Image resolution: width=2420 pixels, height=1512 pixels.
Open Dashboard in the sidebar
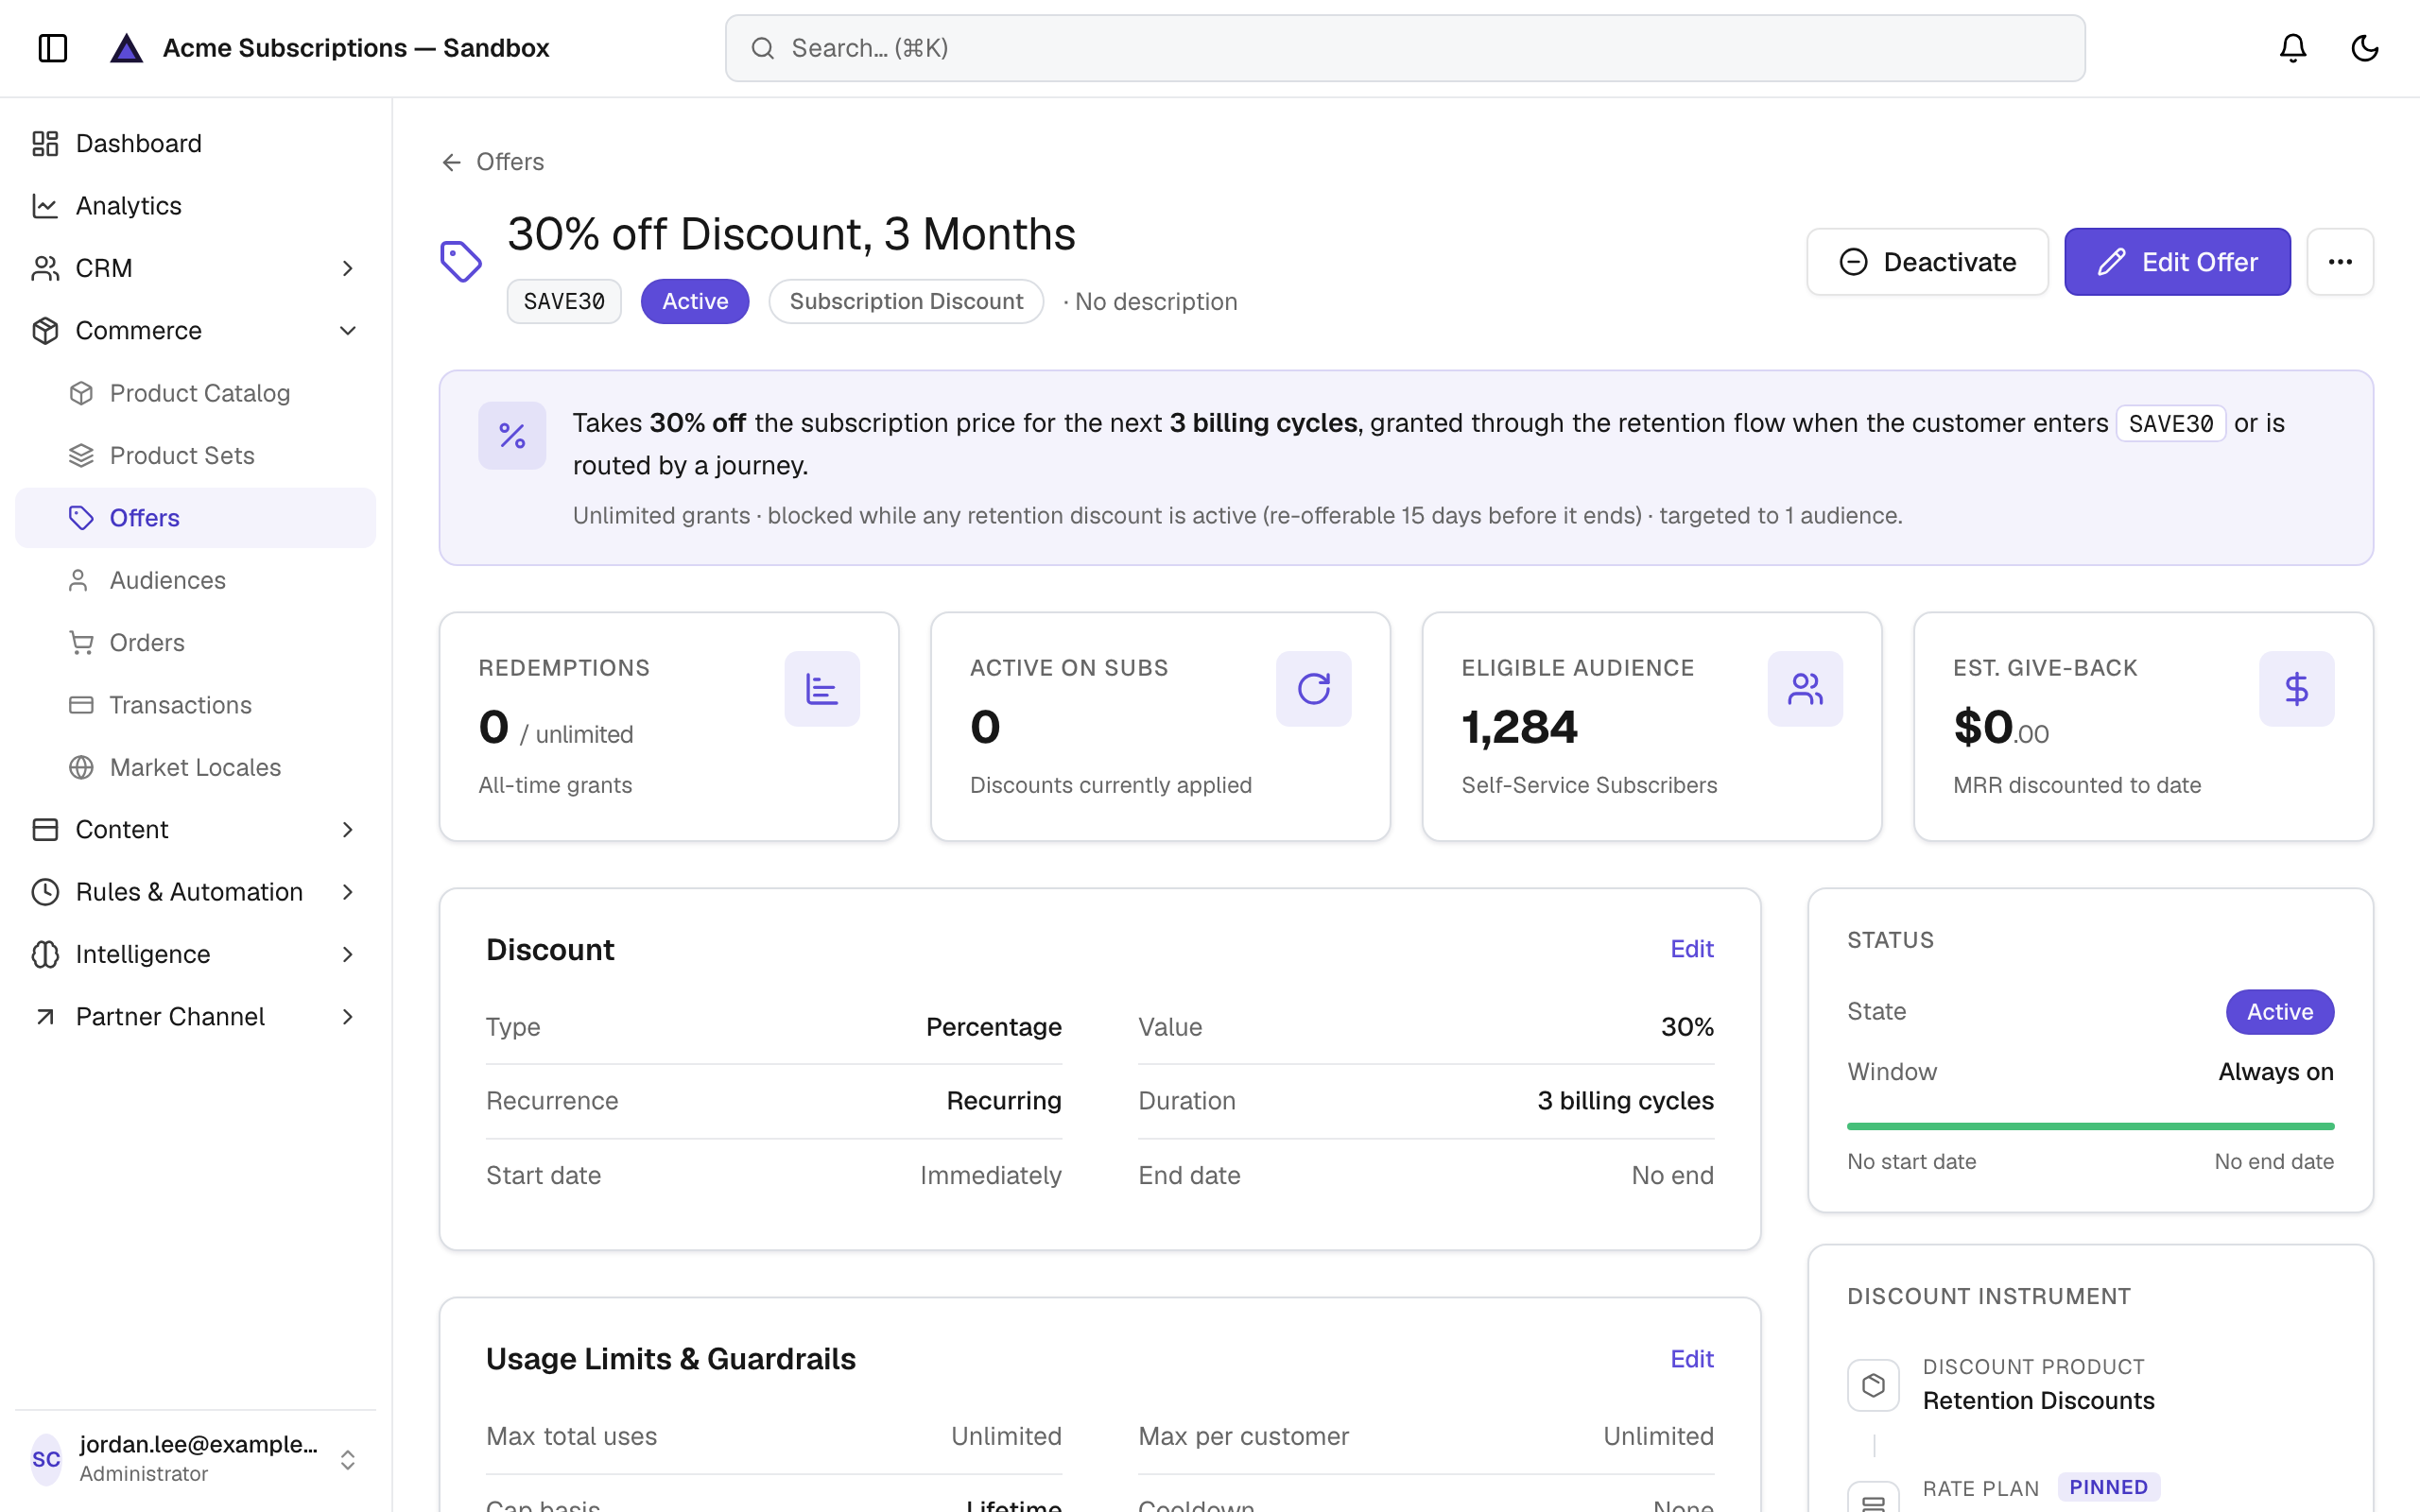196,144
